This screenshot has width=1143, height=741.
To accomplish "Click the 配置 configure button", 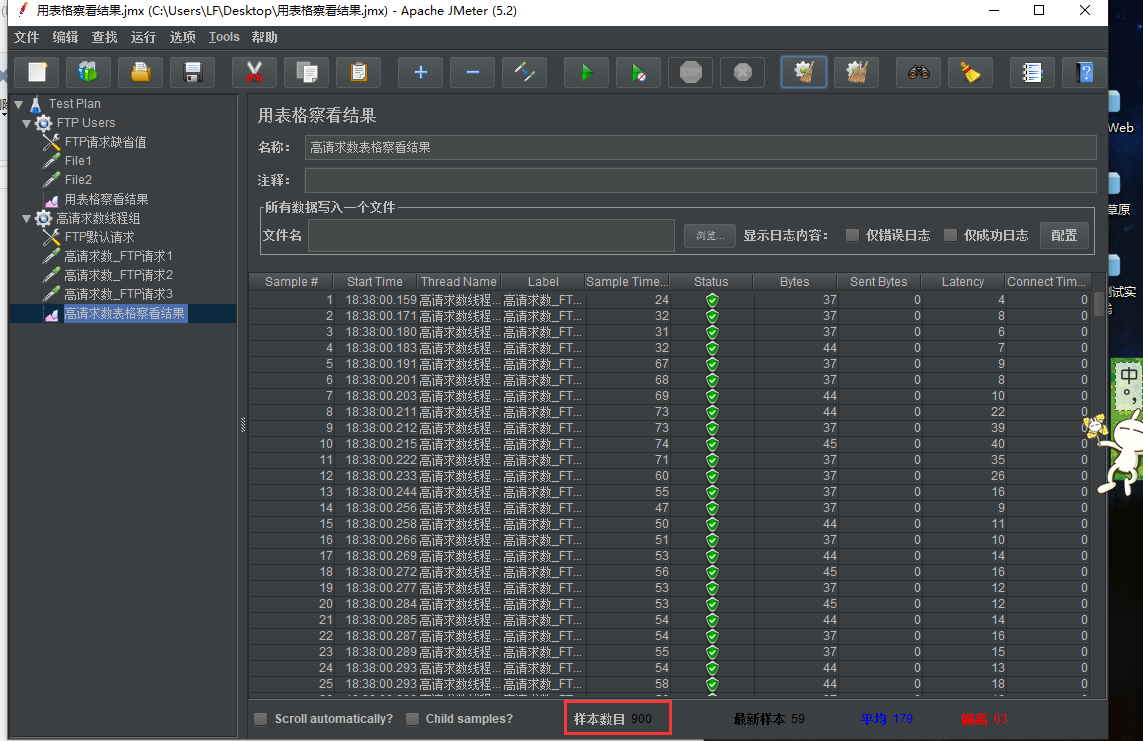I will coord(1064,235).
